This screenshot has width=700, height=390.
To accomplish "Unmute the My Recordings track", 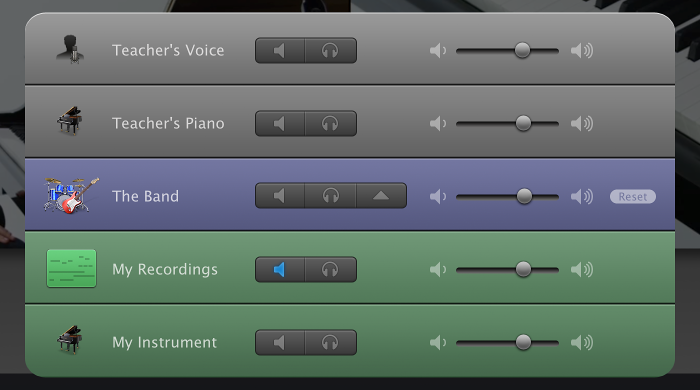I will [280, 270].
